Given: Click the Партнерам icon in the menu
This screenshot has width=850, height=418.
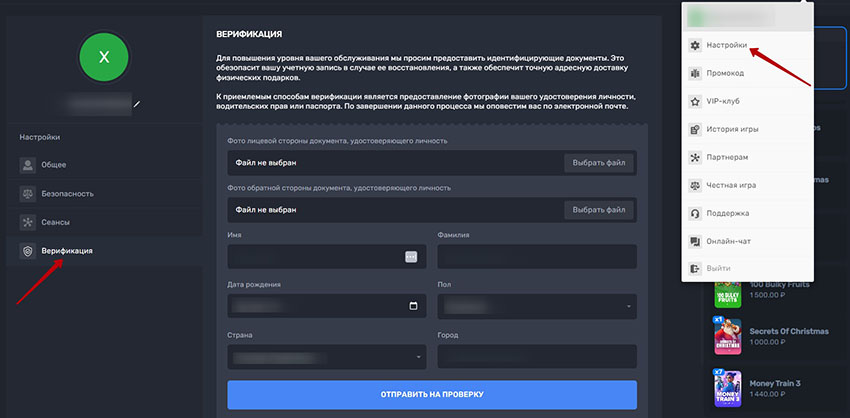Looking at the screenshot, I should (694, 157).
